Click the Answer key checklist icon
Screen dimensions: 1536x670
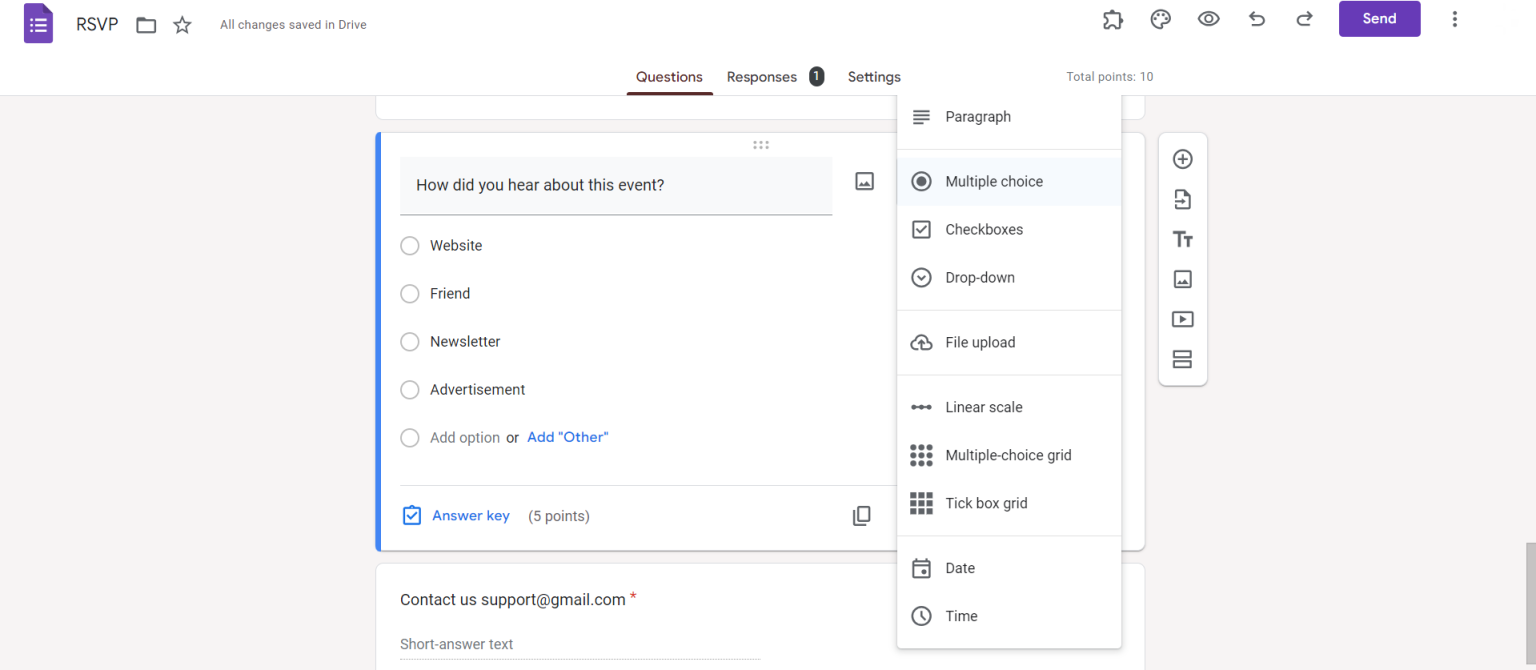point(412,516)
